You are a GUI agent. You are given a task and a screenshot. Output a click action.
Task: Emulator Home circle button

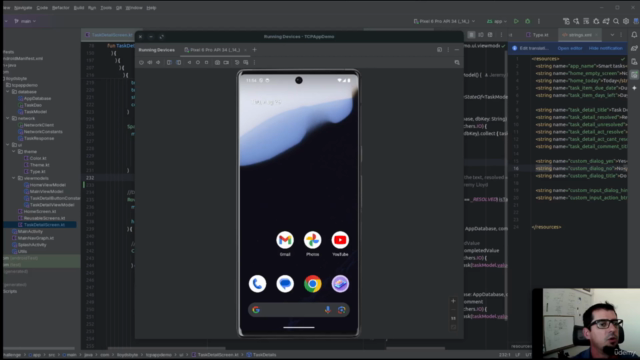[x=198, y=62]
